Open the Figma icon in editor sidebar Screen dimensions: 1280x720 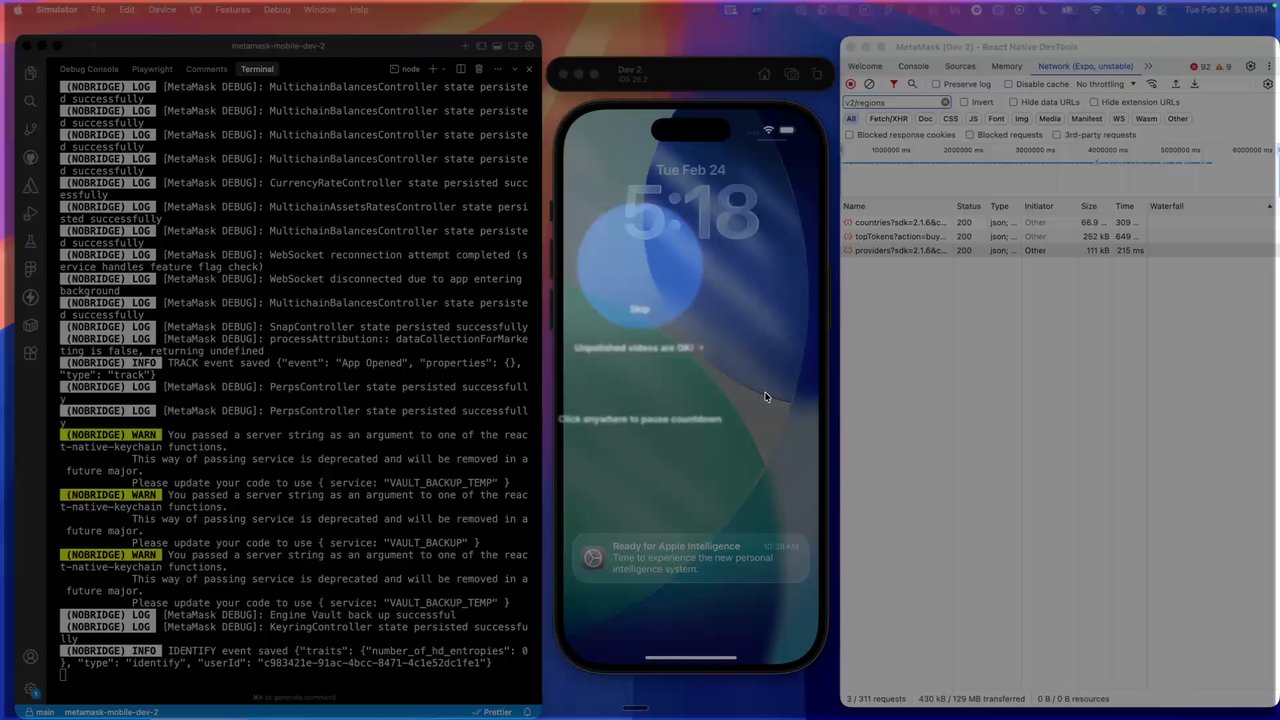30,269
